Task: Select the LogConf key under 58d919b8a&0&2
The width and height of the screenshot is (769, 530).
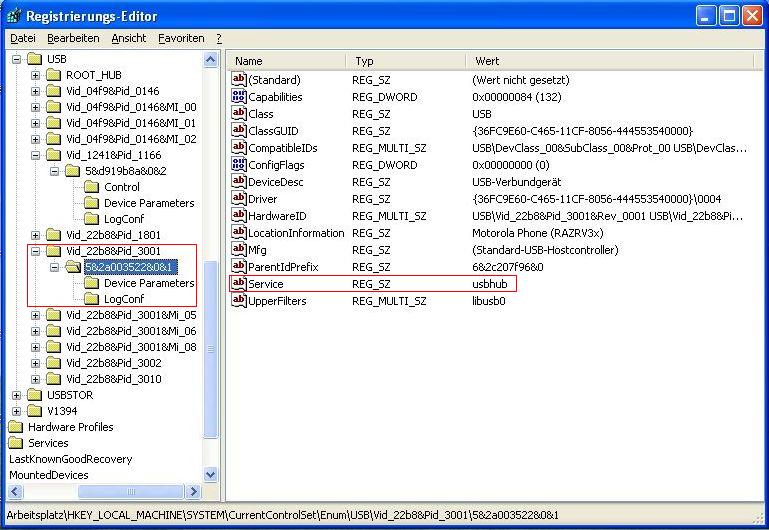Action: pos(124,219)
